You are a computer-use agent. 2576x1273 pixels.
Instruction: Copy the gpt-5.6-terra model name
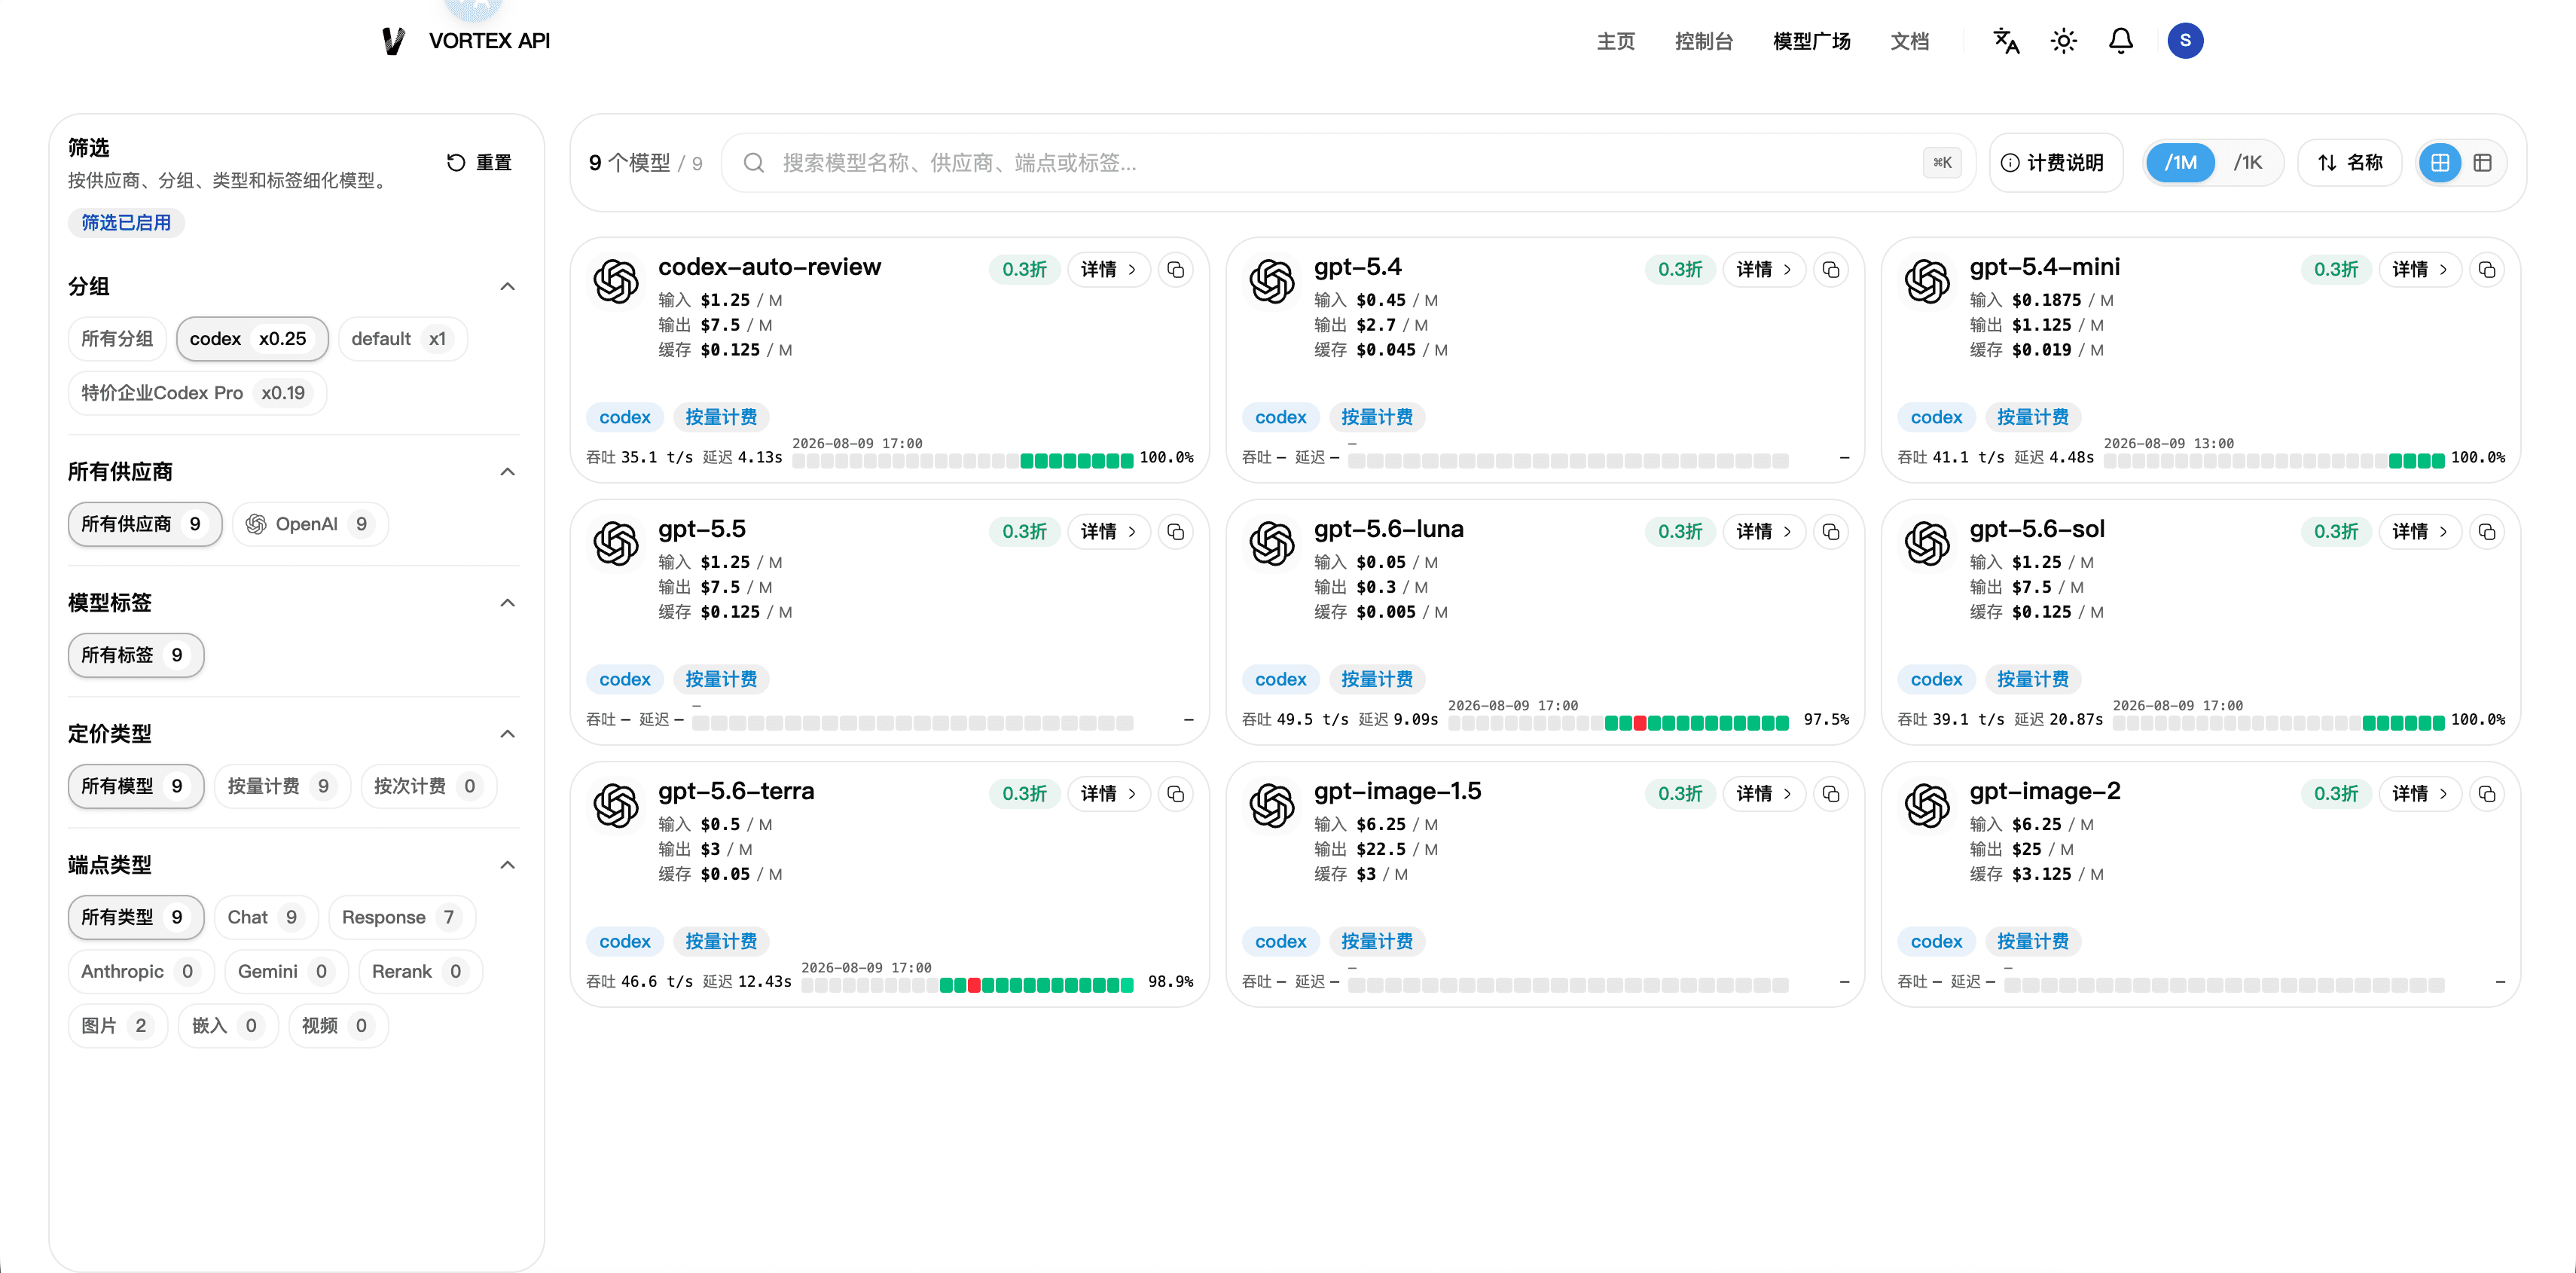tap(1176, 794)
